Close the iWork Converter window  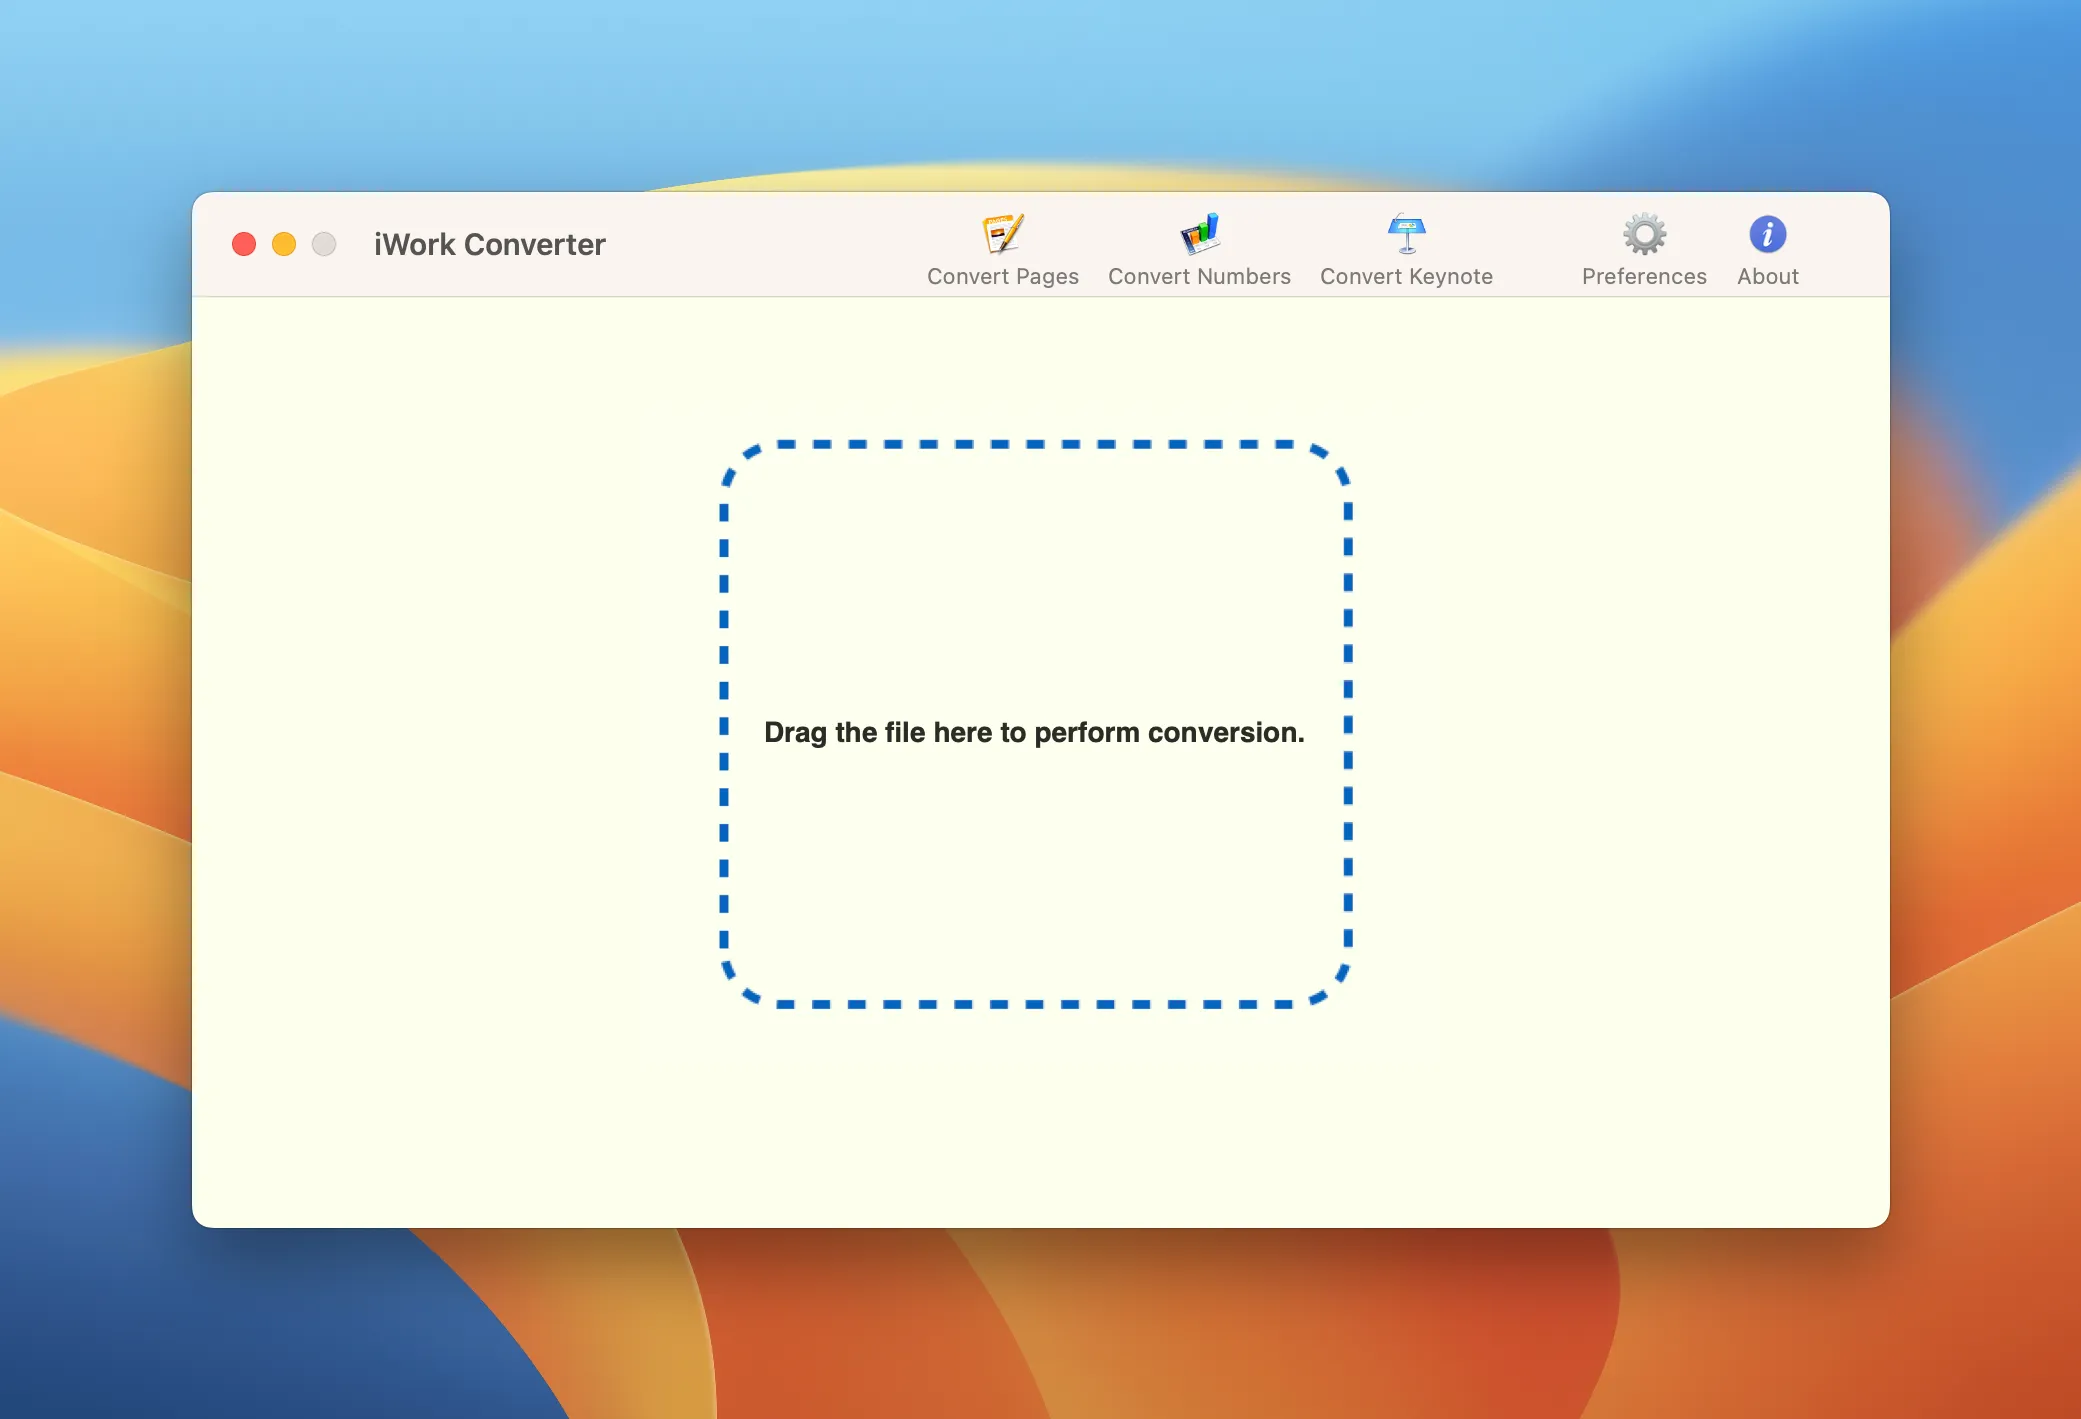(x=244, y=244)
